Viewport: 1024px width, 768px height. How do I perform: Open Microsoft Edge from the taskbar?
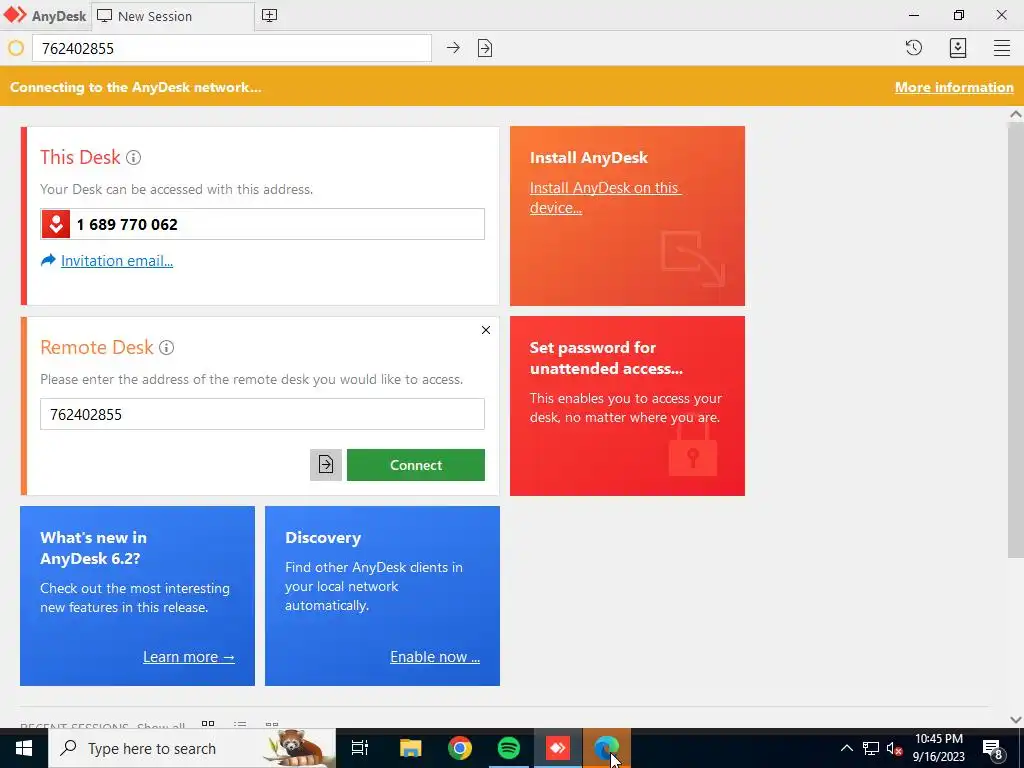click(607, 748)
